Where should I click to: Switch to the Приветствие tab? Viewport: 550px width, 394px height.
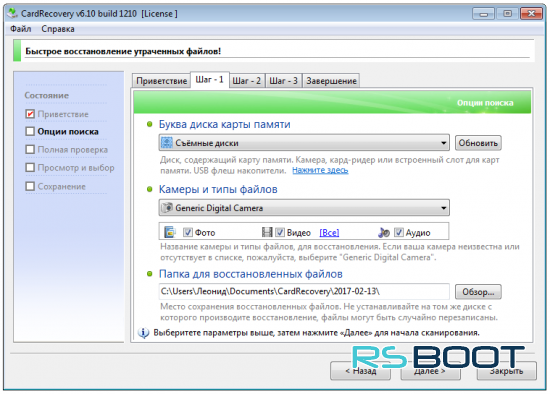[161, 81]
